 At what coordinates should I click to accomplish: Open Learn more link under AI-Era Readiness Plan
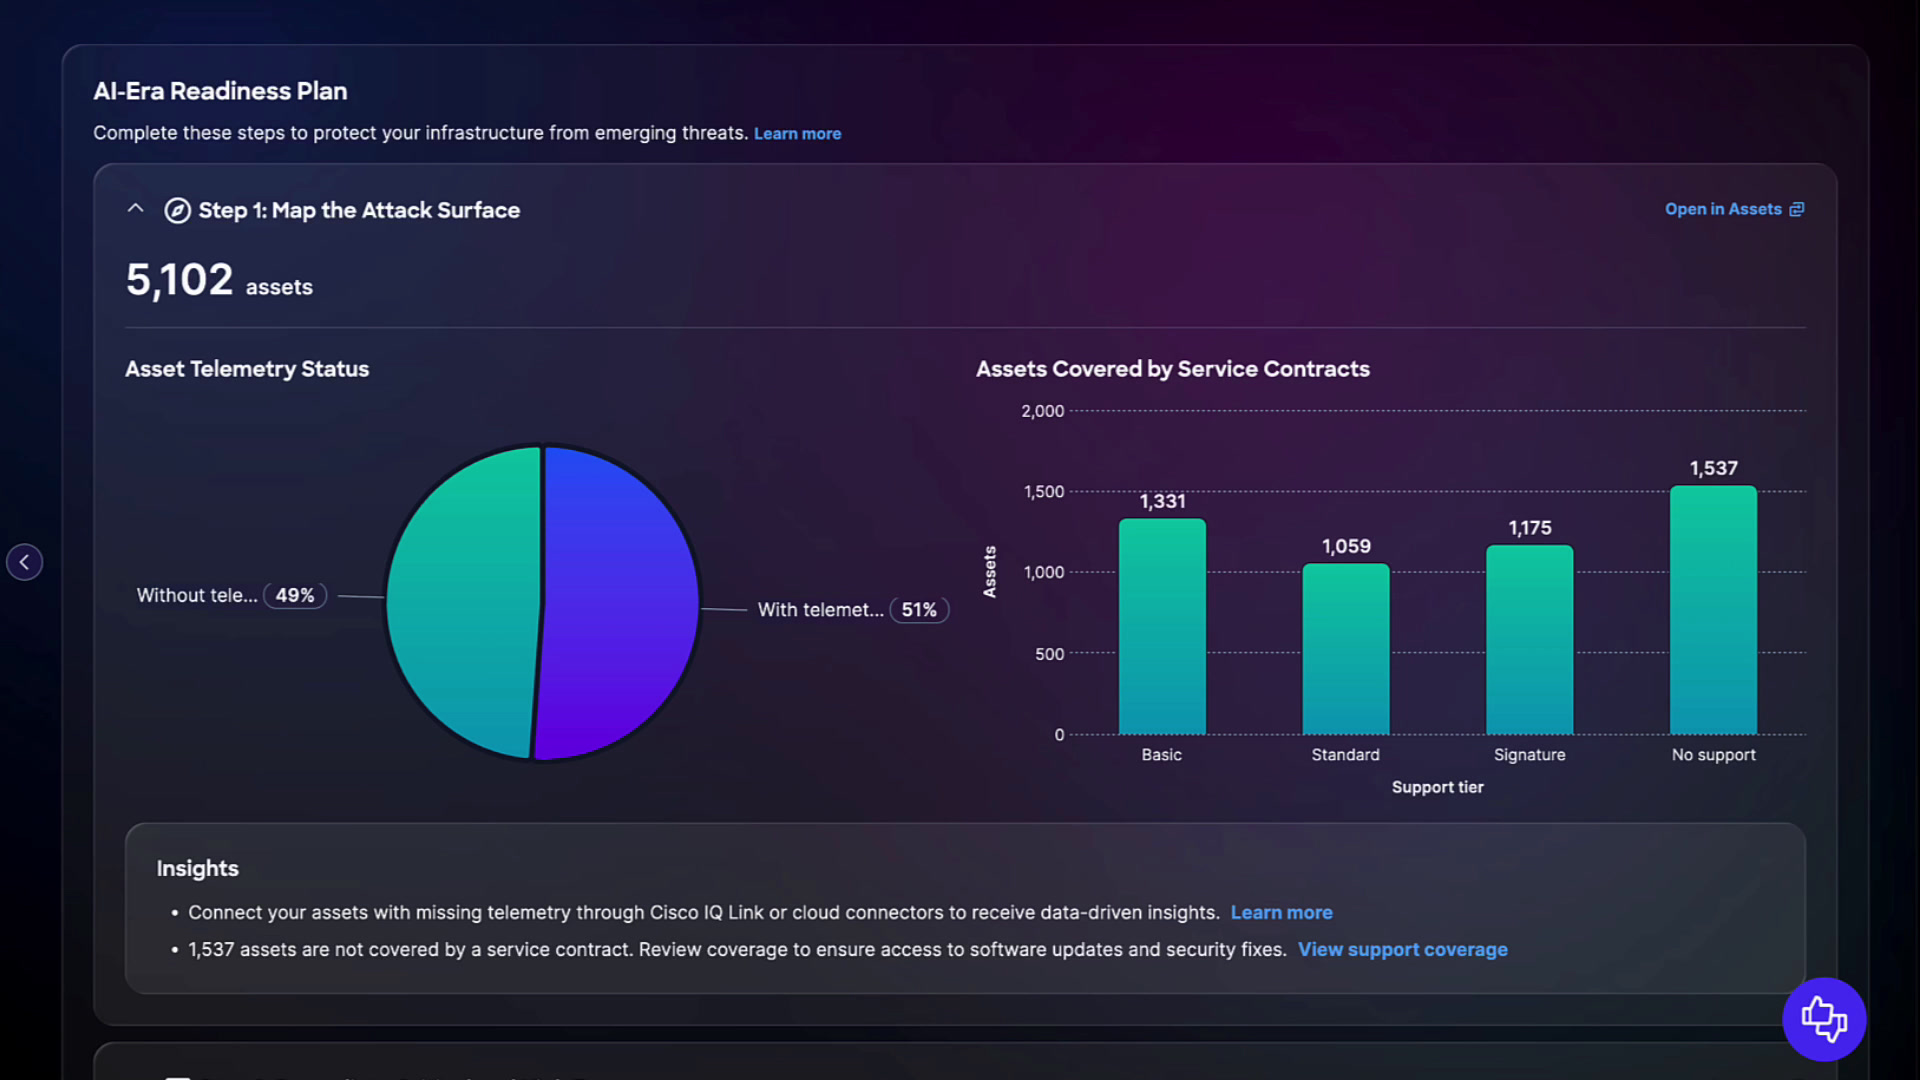797,133
